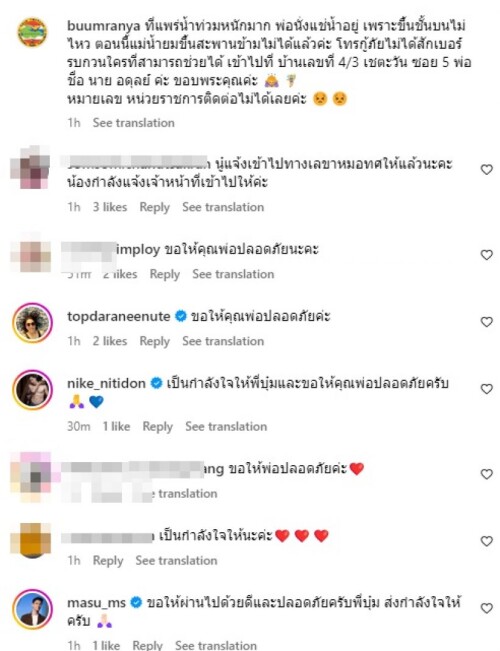Image resolution: width=500 pixels, height=651 pixels.
Task: Reply to topdaraneenute's comment
Action: coord(154,341)
